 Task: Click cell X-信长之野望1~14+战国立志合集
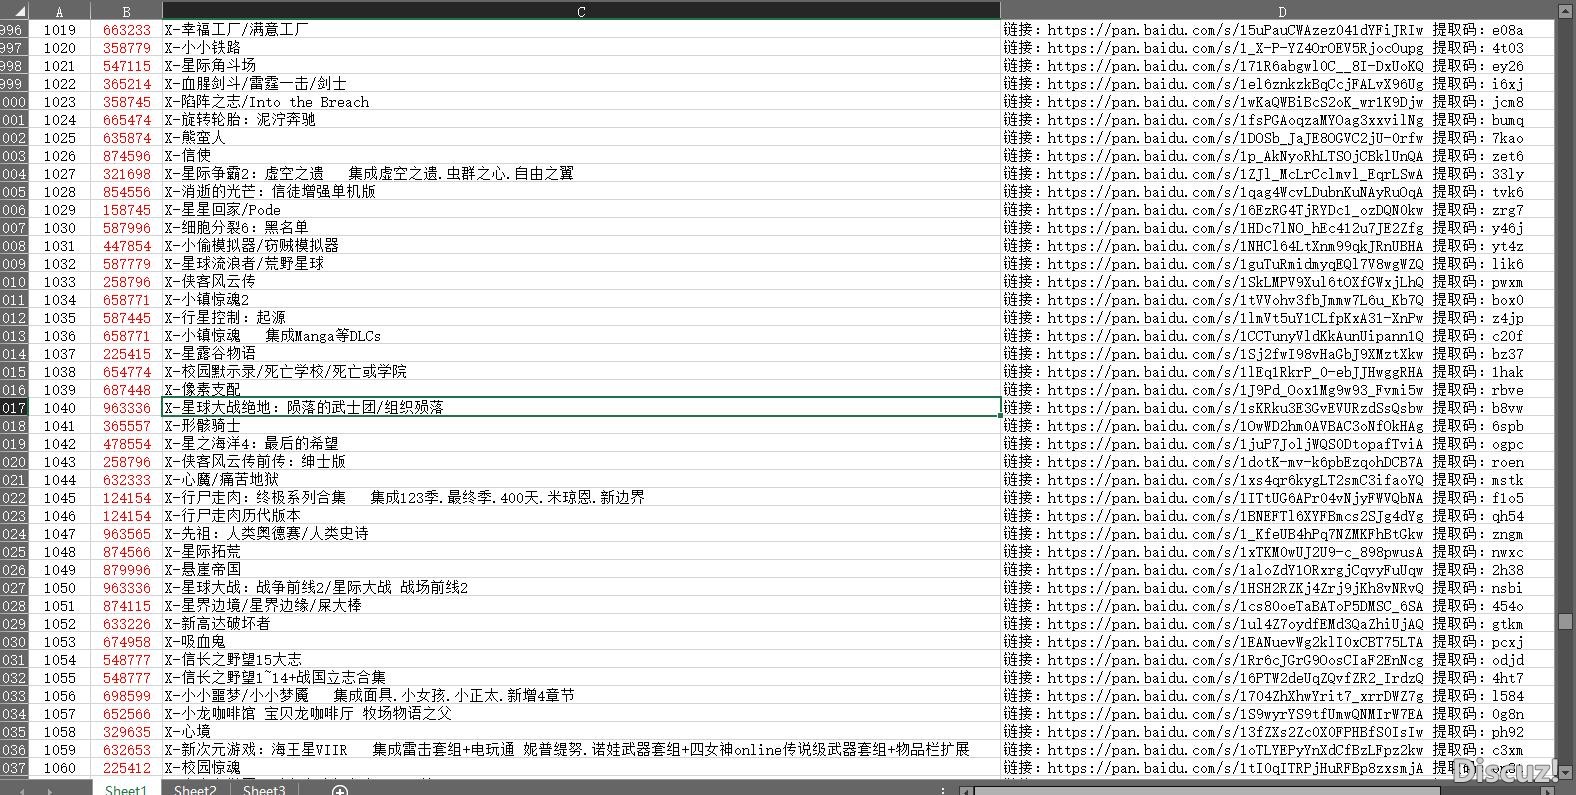pyautogui.click(x=581, y=678)
